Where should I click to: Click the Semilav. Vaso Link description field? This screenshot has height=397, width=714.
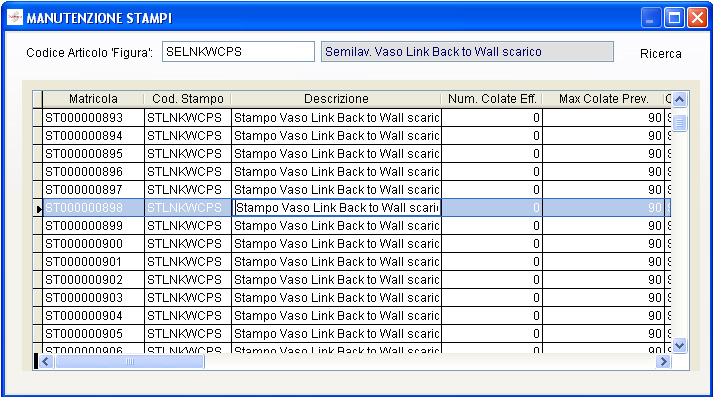coord(467,51)
